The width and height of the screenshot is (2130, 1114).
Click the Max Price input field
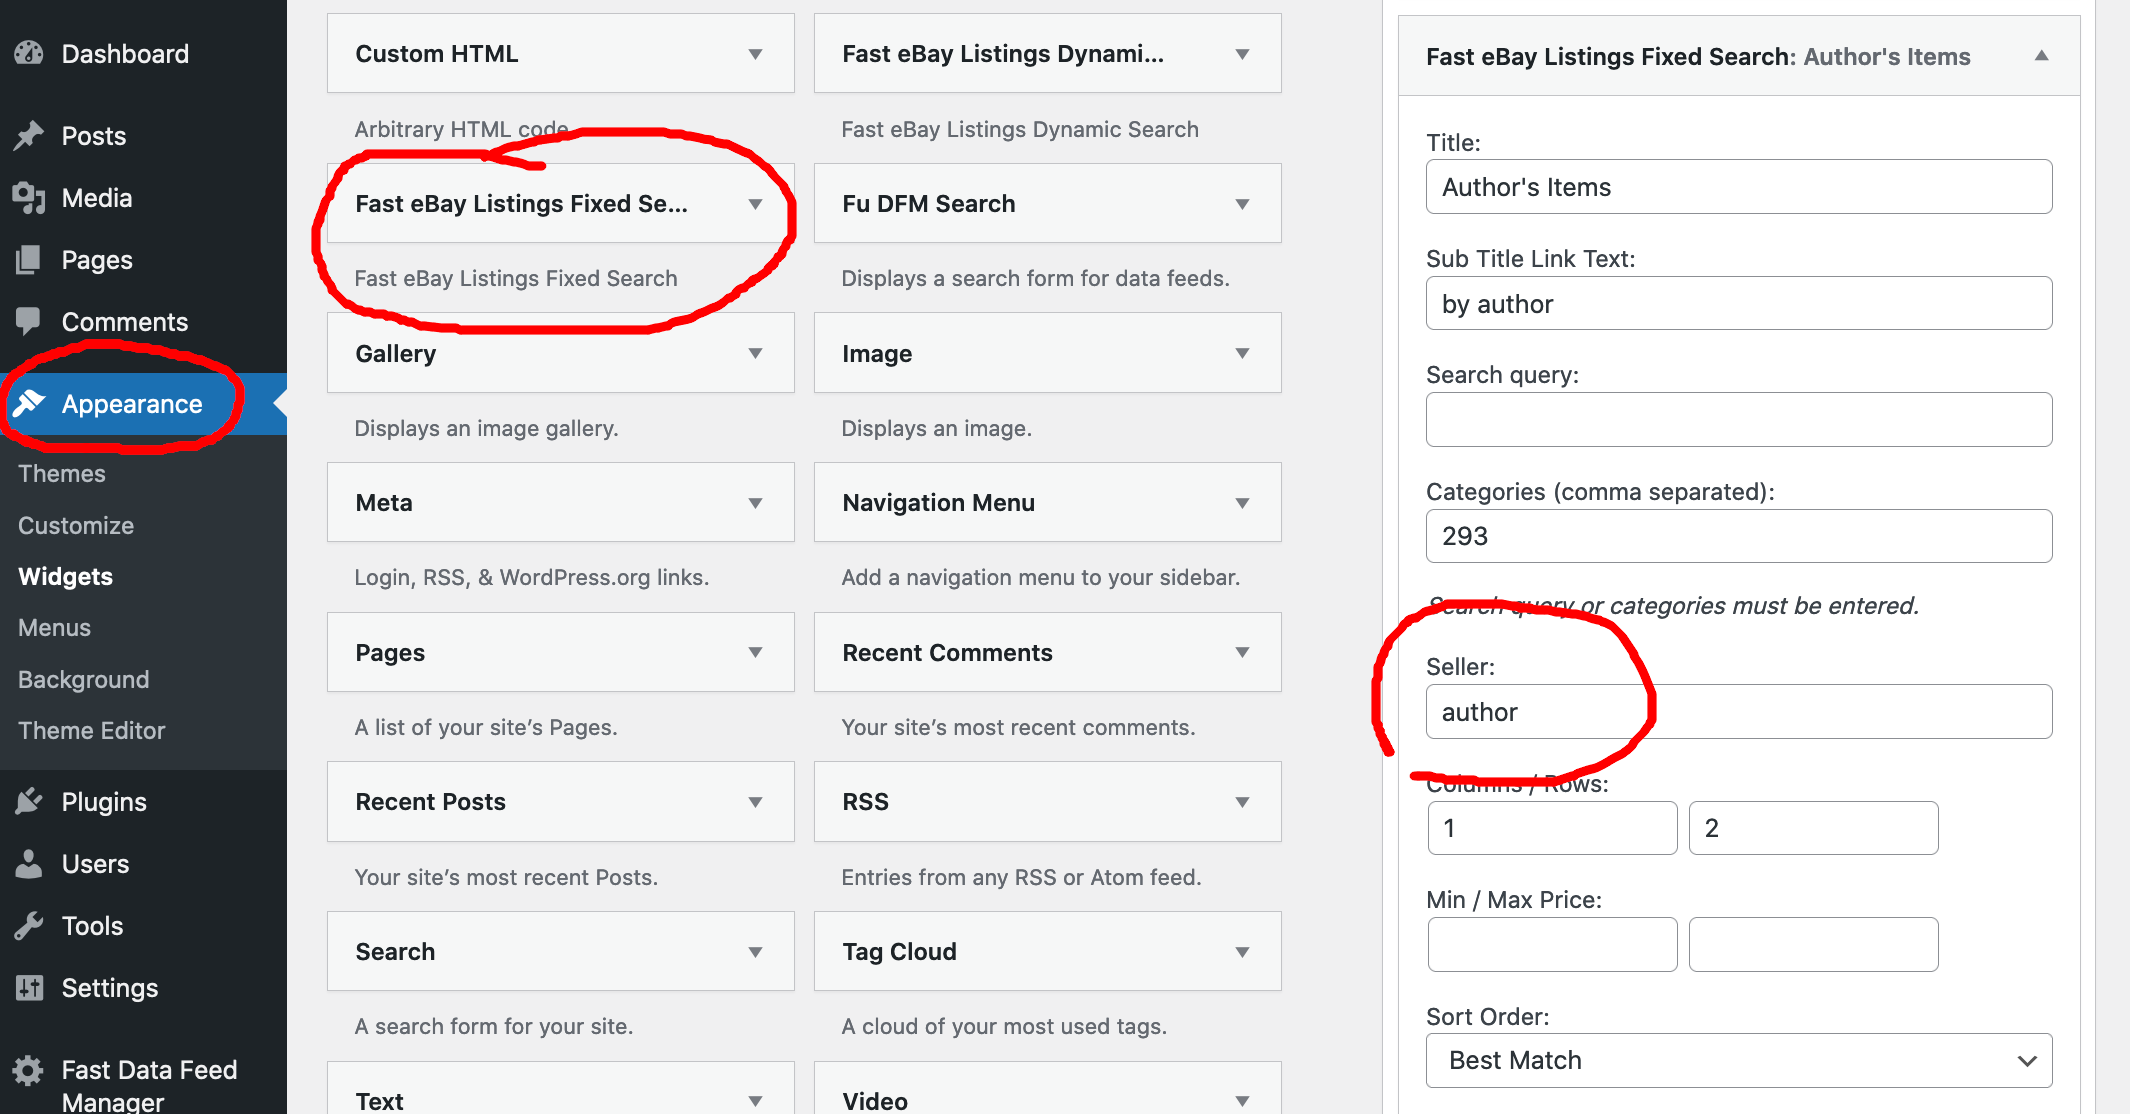coord(1813,944)
